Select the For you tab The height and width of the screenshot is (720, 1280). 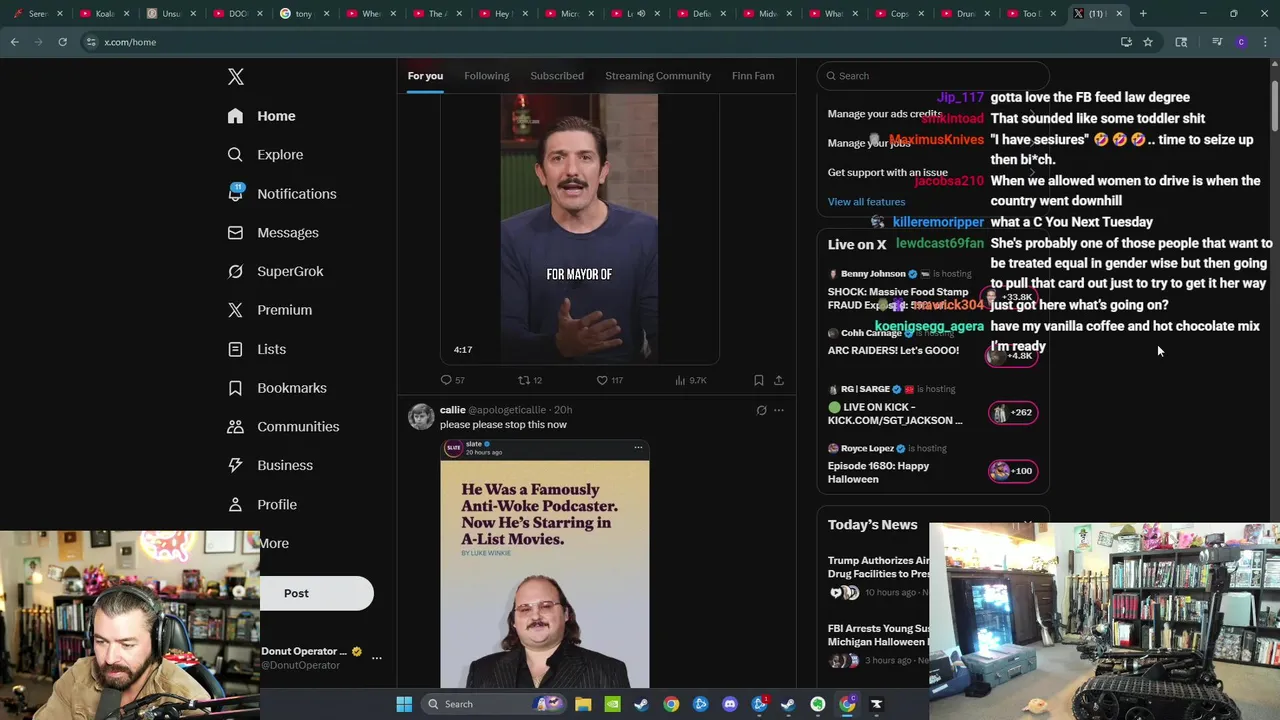point(425,76)
